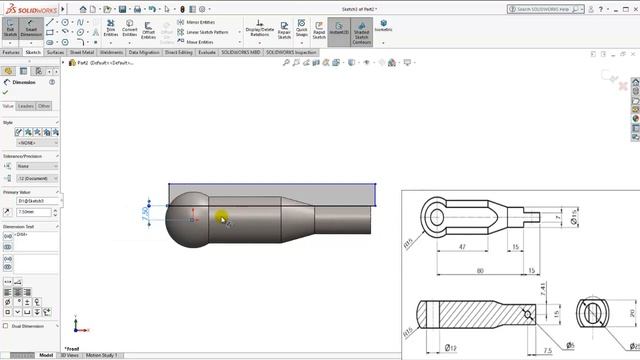Add a diameter symbol to the dimension text
This screenshot has width=640, height=360.
[x=7, y=302]
